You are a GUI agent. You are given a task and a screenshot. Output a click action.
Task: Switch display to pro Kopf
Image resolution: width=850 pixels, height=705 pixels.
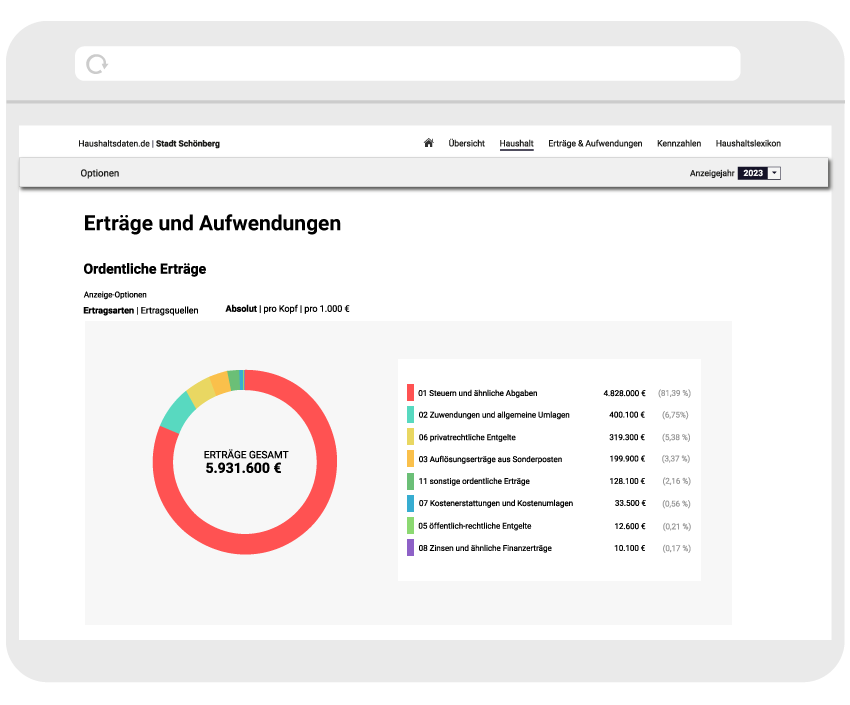point(280,309)
